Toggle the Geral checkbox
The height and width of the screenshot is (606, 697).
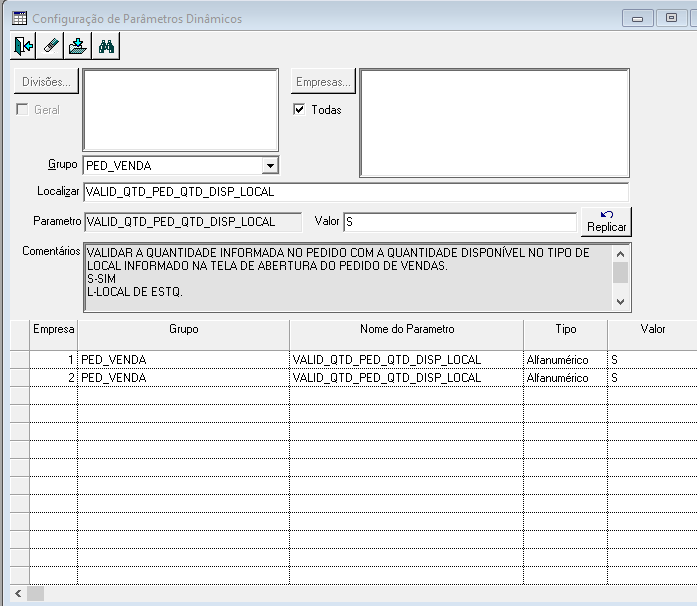point(22,109)
